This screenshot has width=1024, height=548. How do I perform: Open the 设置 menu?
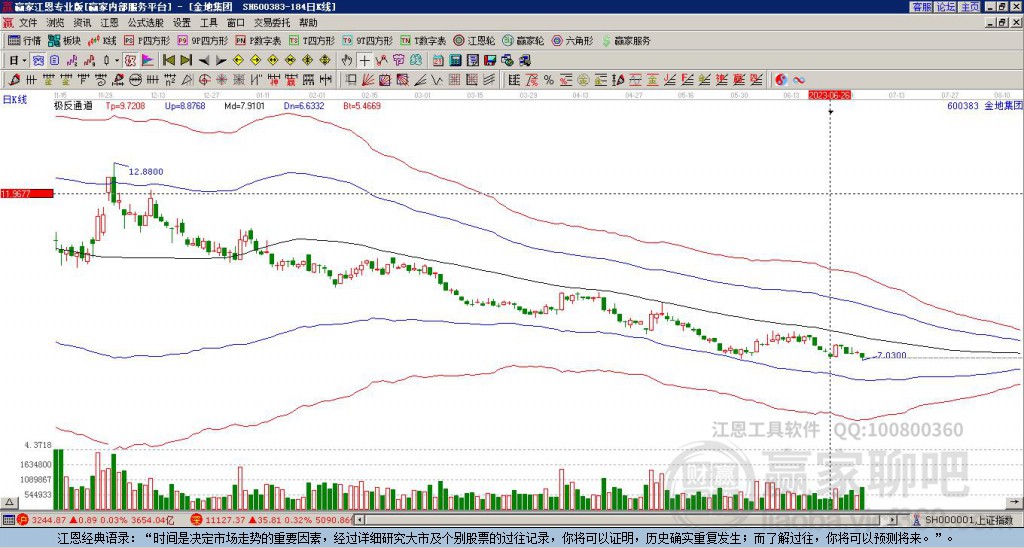[x=182, y=23]
